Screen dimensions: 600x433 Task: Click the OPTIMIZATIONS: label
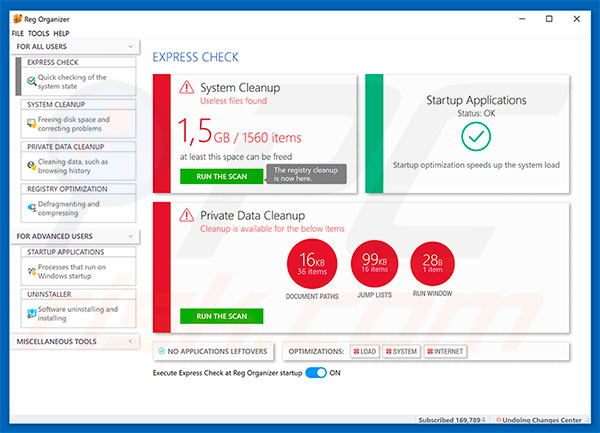pos(316,351)
